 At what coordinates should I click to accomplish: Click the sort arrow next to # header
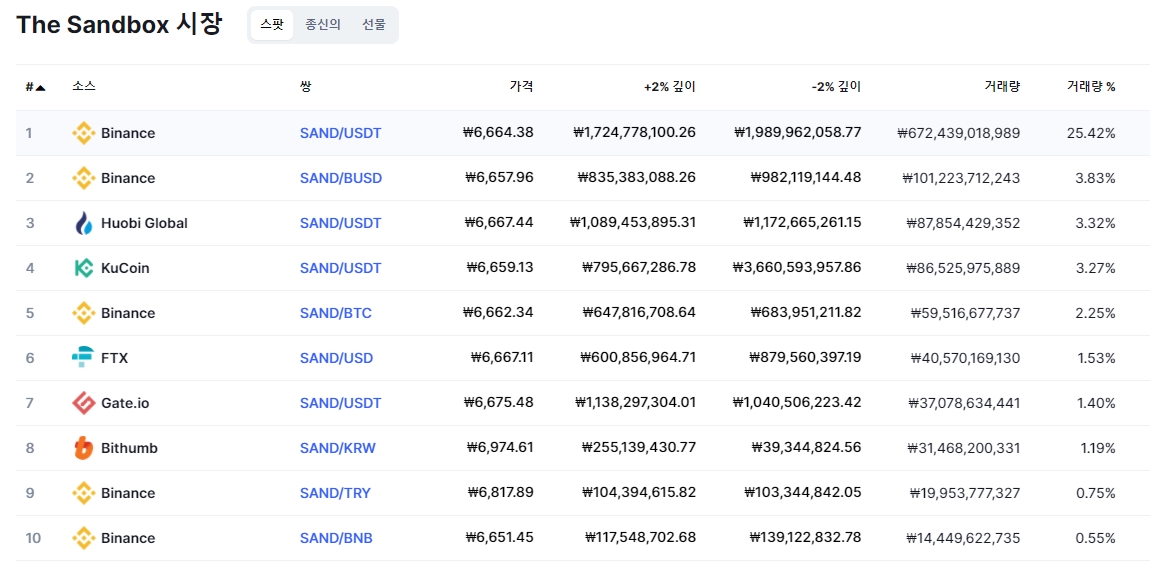coord(40,87)
